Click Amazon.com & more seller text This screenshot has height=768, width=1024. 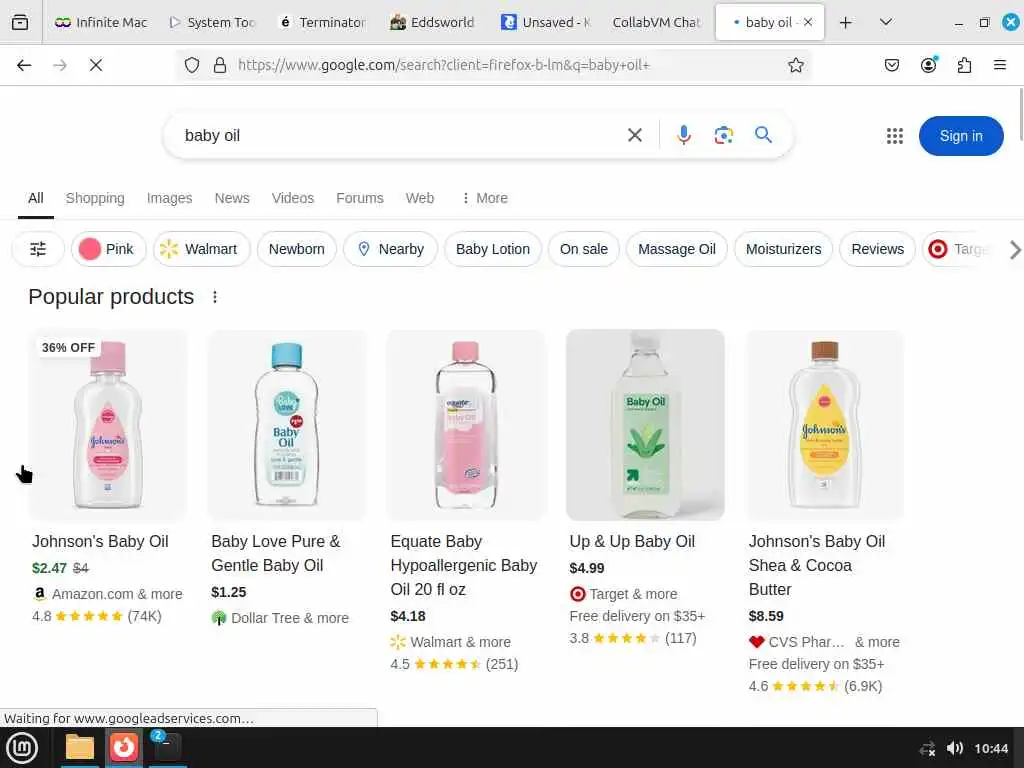click(118, 594)
